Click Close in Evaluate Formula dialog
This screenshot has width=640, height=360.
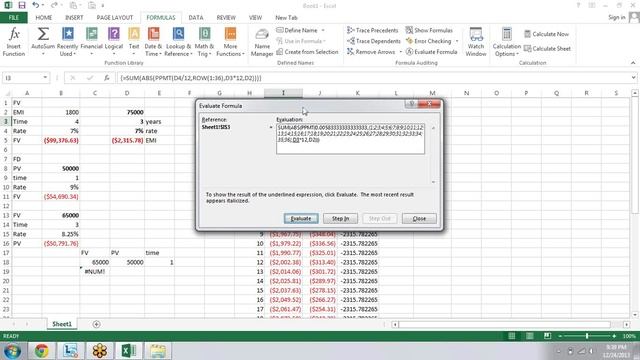[x=419, y=218]
